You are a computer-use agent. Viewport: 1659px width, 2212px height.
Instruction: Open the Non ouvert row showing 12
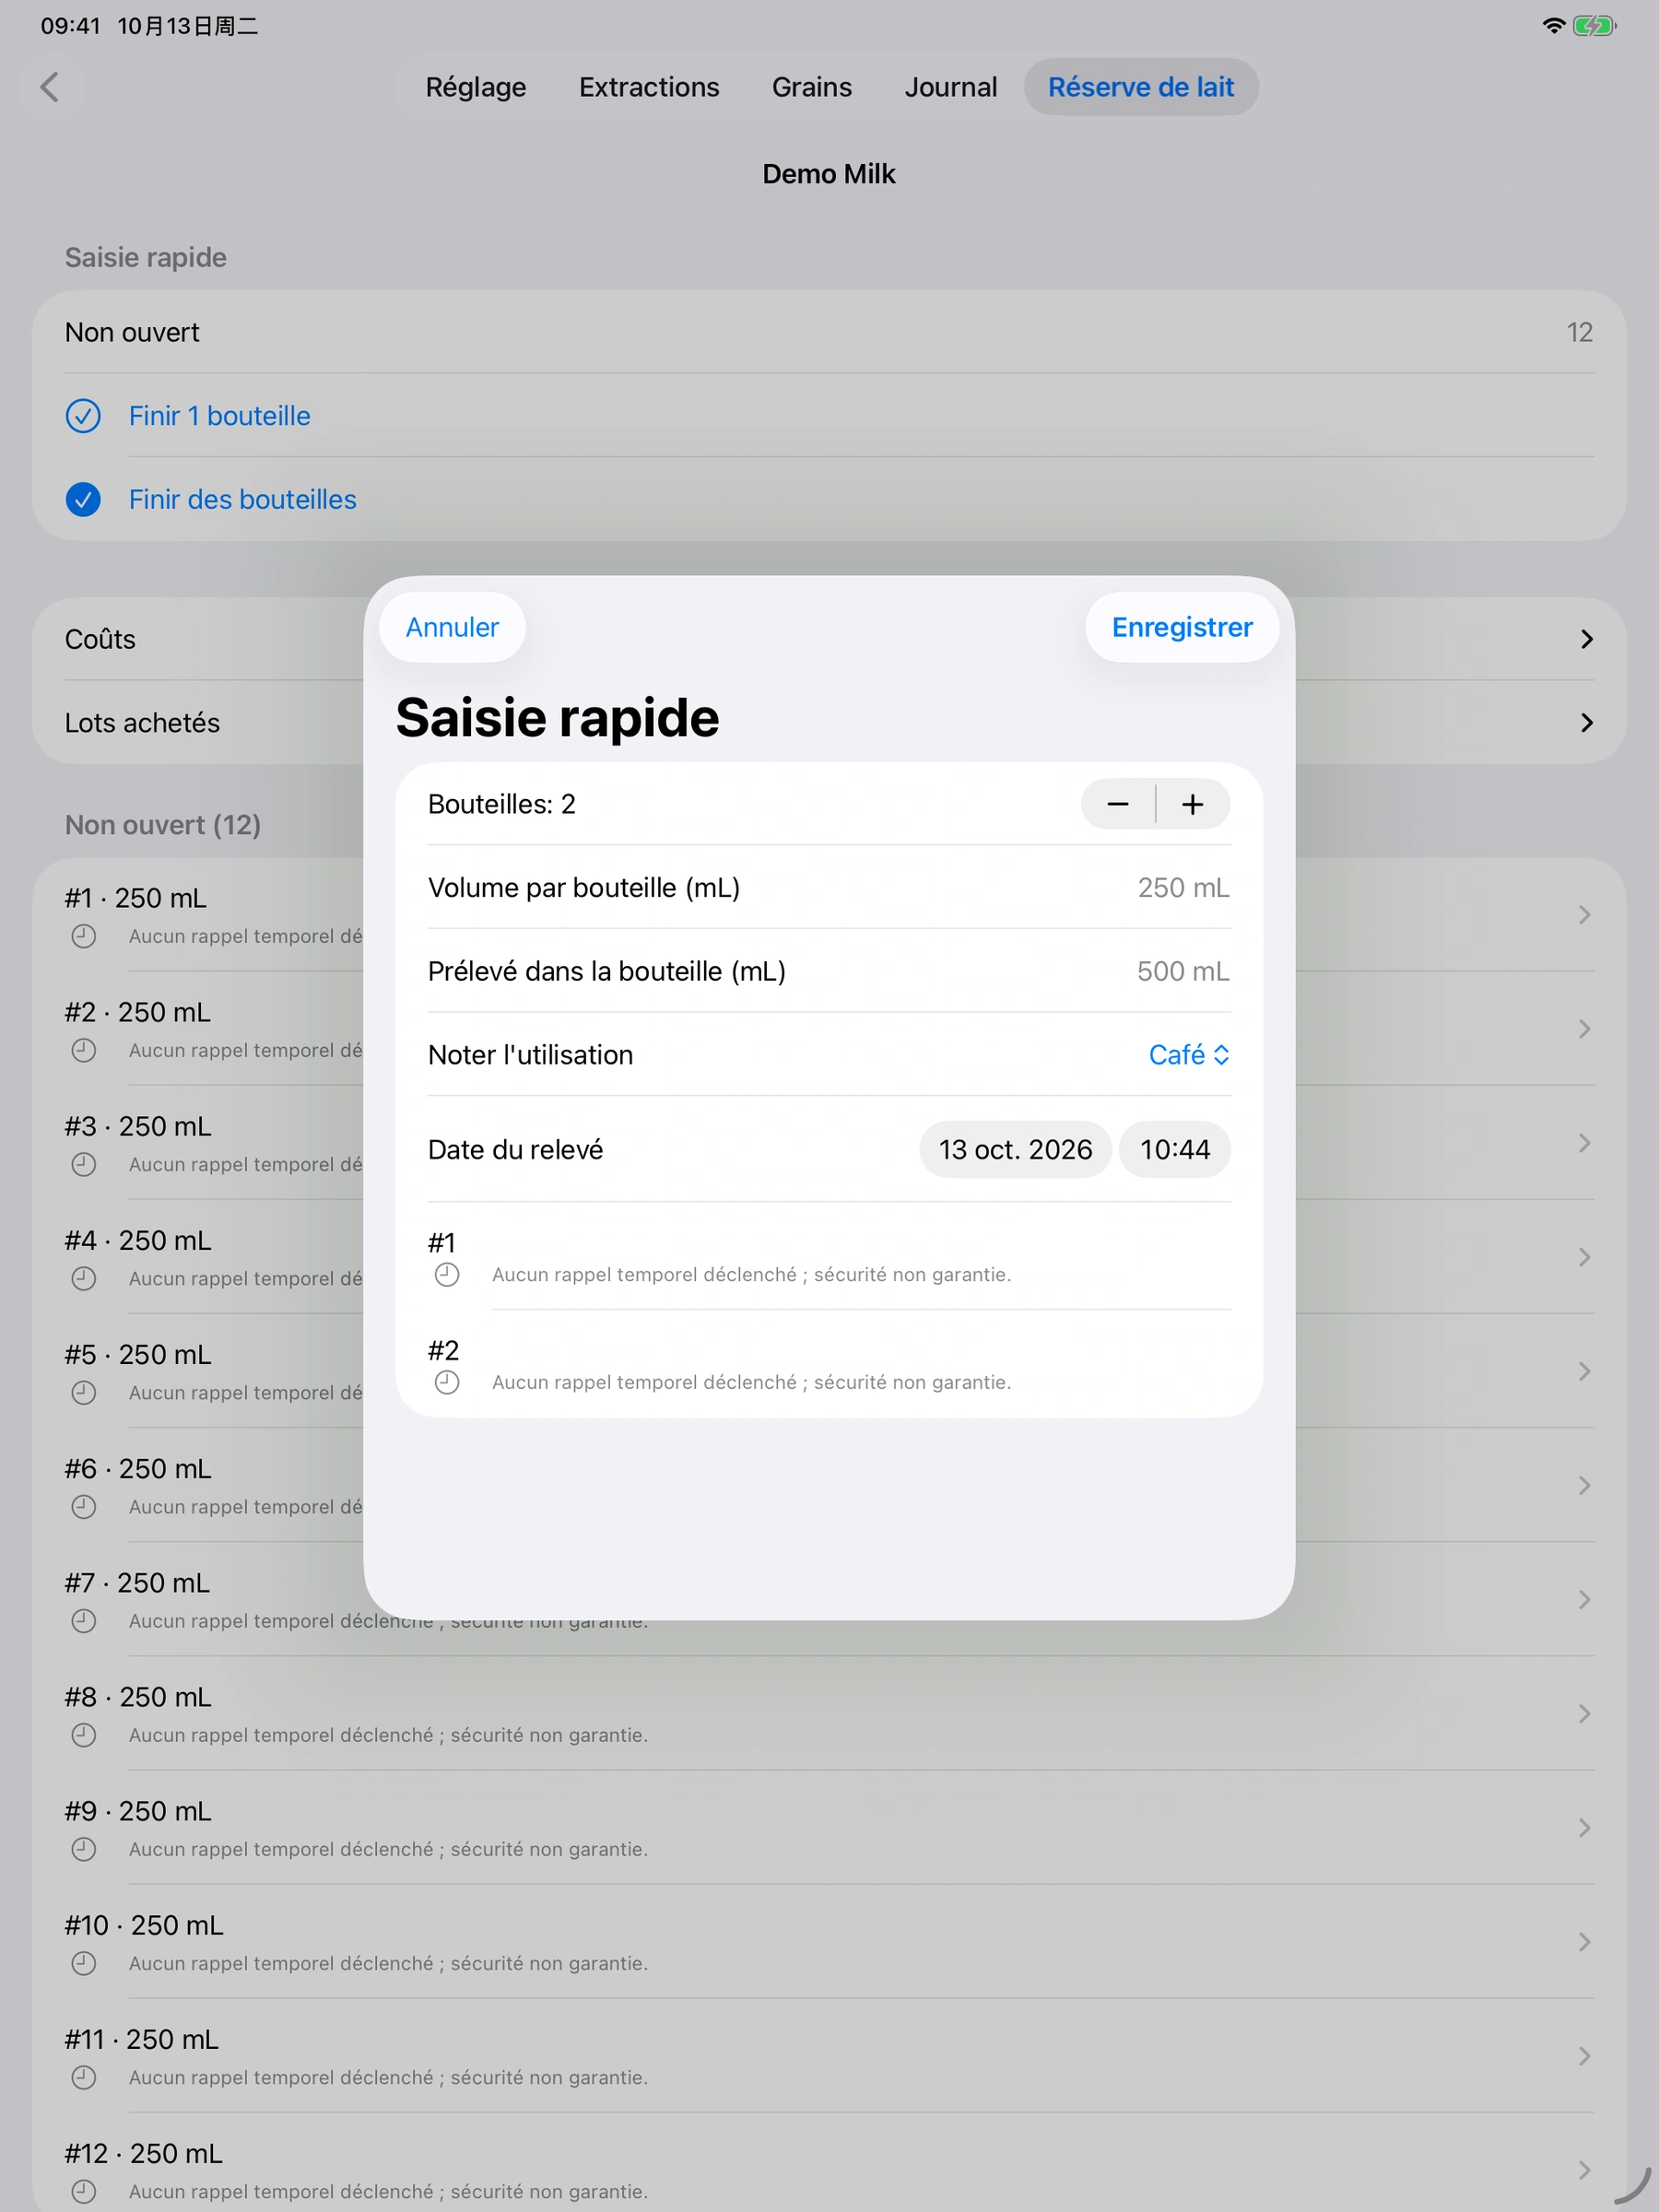tap(829, 332)
